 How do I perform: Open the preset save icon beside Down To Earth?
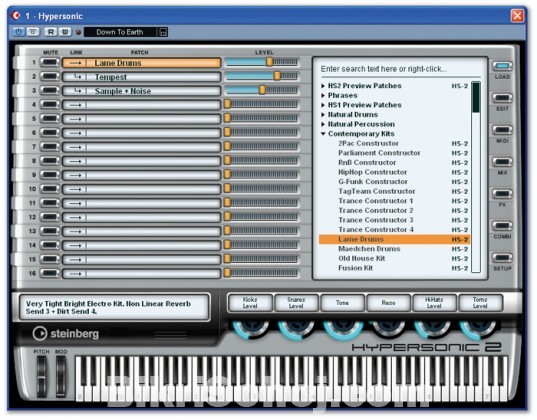click(x=163, y=32)
